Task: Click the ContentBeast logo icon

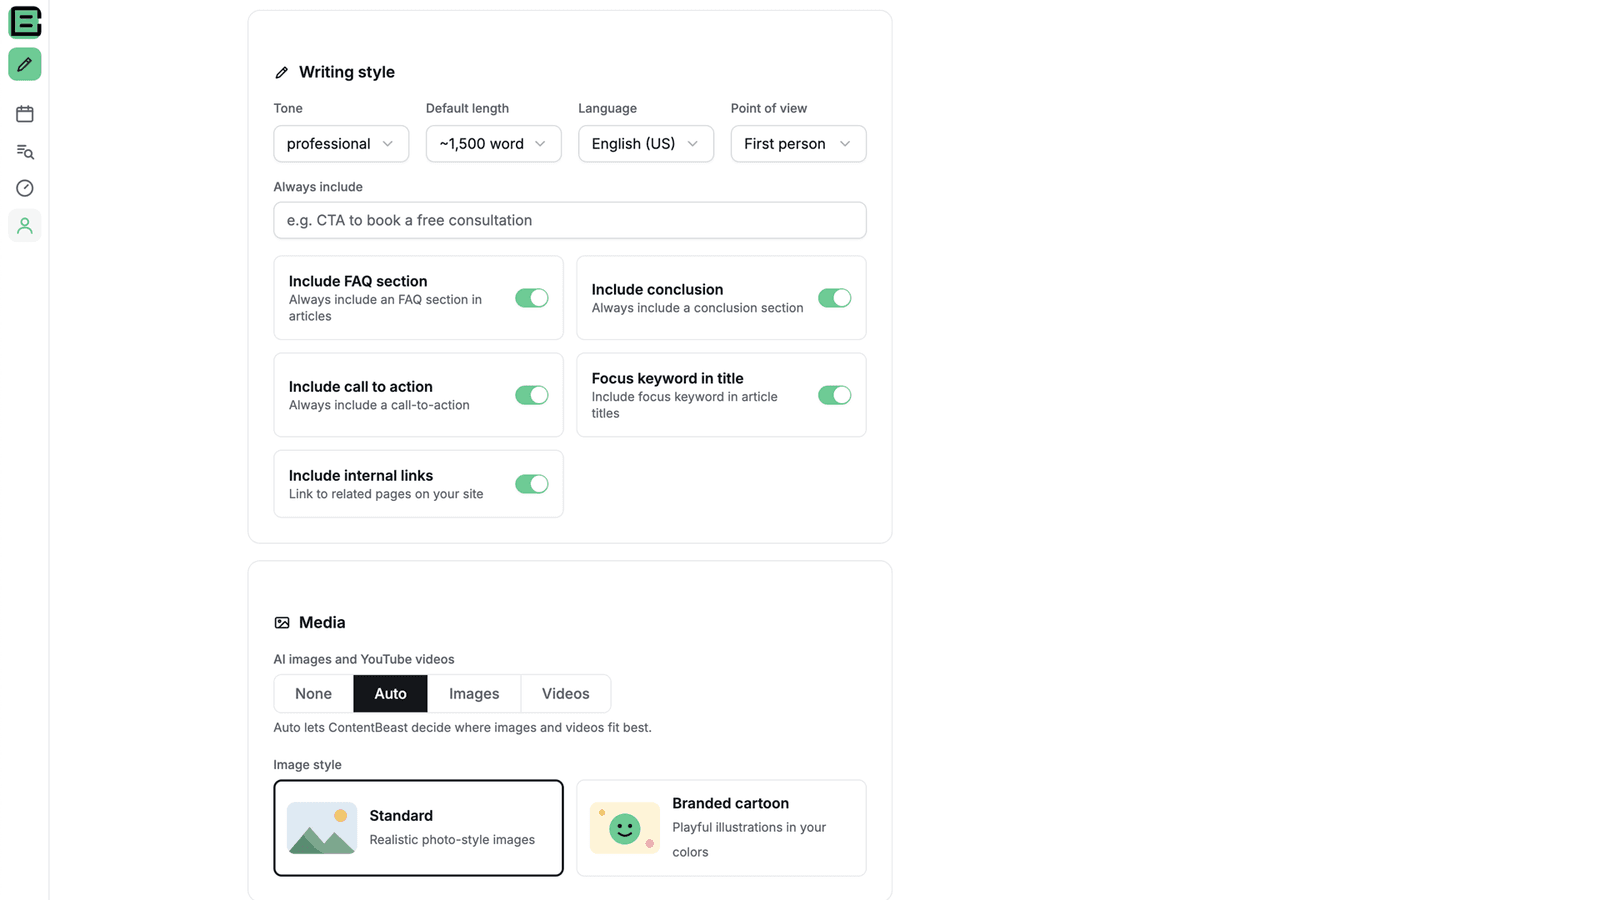Action: [x=25, y=22]
